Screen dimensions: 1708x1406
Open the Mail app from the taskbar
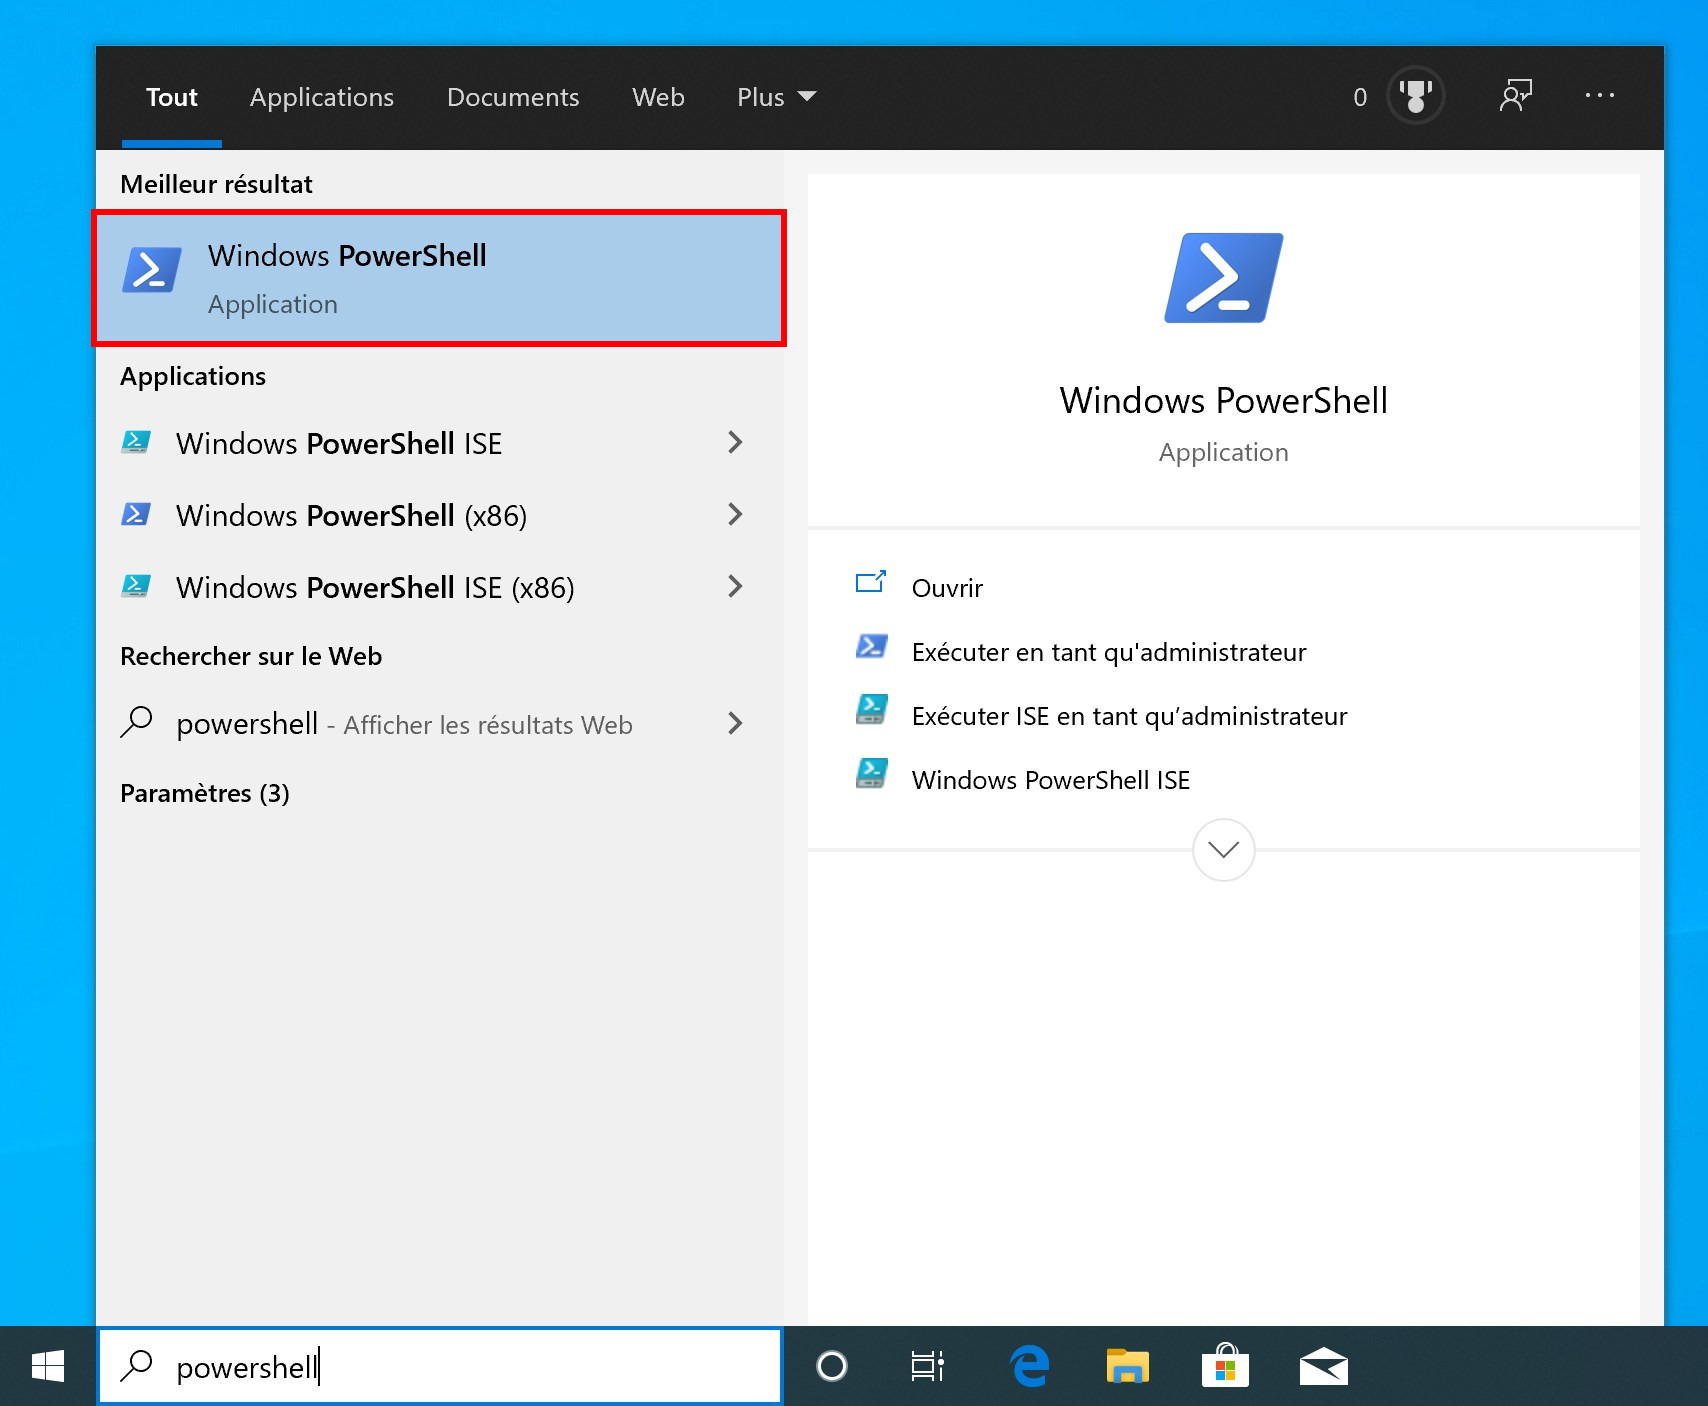(1324, 1366)
